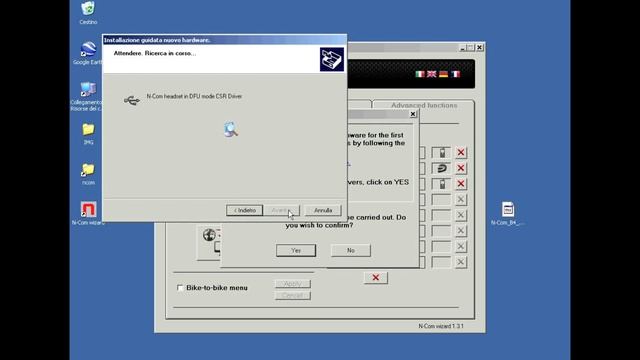Viewport: 640px width, 360px height.
Task: Click the 'Installazione guidata nuovo hardware' title bar
Action: 224,40
